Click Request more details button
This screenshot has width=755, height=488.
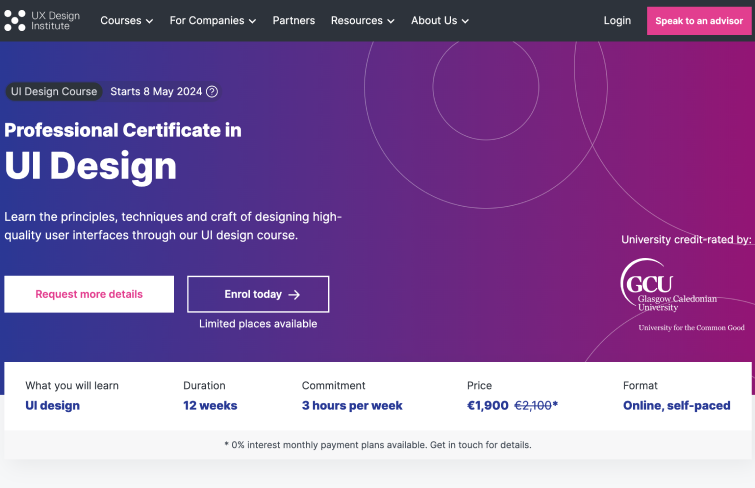pos(89,295)
